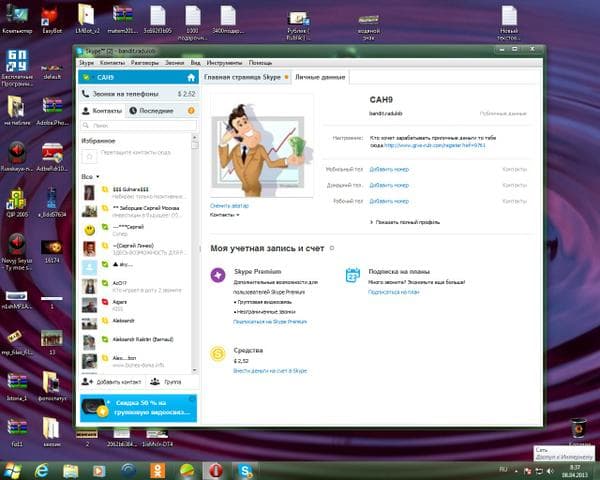
Task: Click the favorites star placeholder box
Action: 90,156
